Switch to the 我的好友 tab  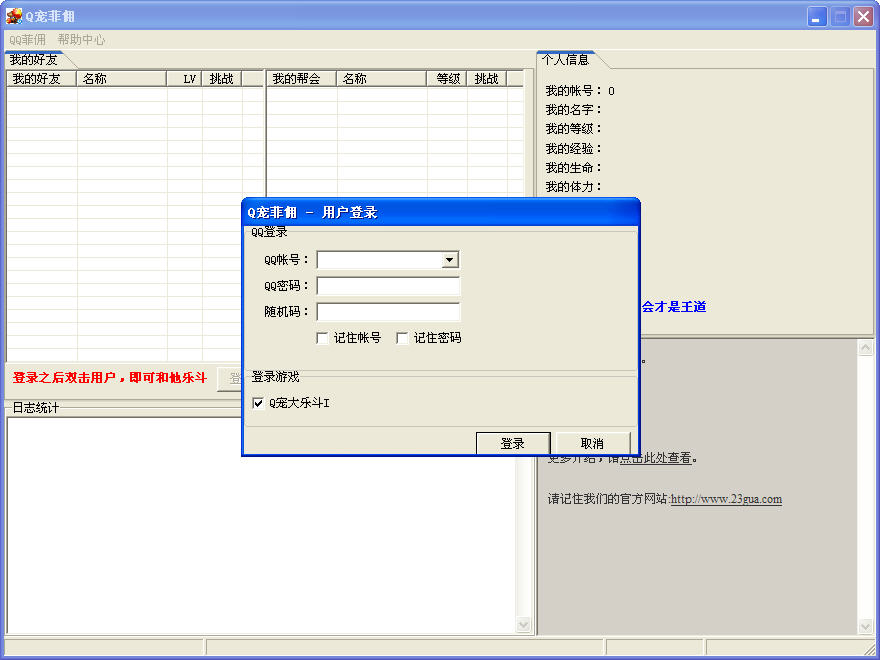(x=34, y=59)
